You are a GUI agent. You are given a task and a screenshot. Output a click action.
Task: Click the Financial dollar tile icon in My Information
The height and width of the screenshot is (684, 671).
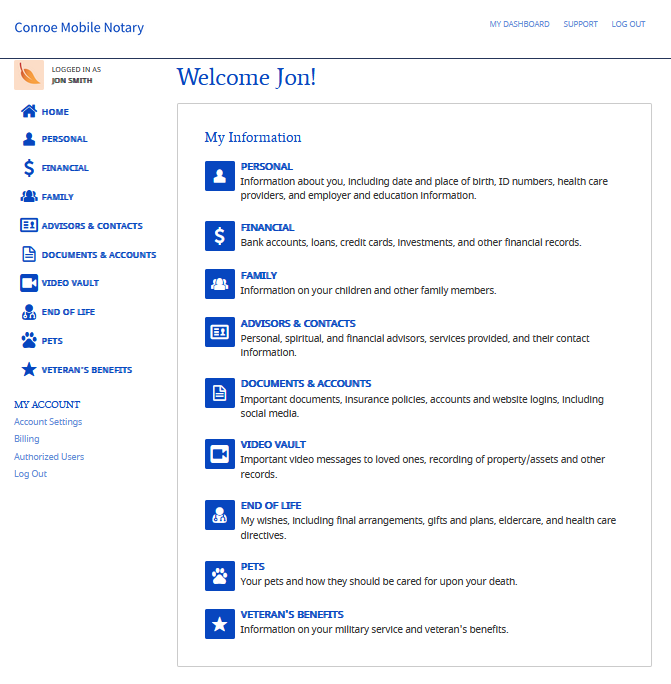pyautogui.click(x=220, y=236)
